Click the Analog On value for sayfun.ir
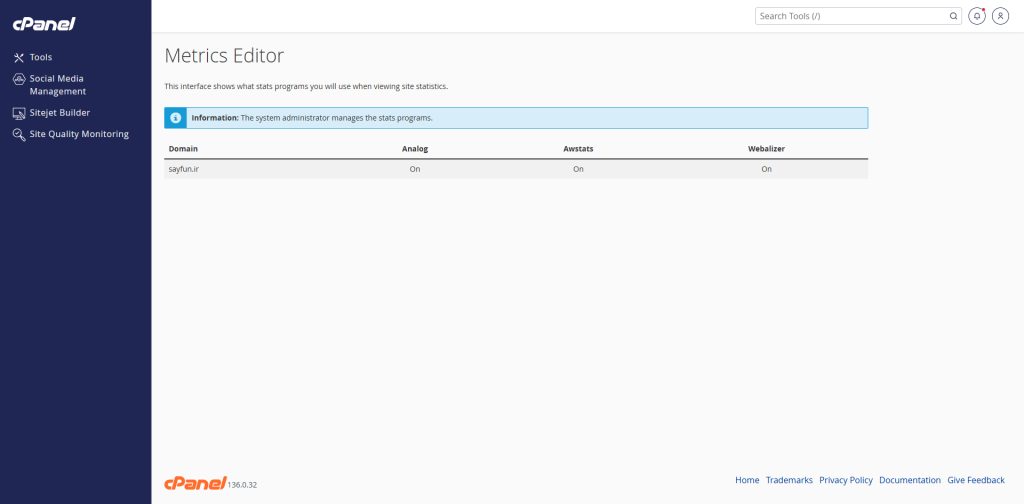This screenshot has width=1024, height=504. pyautogui.click(x=415, y=169)
